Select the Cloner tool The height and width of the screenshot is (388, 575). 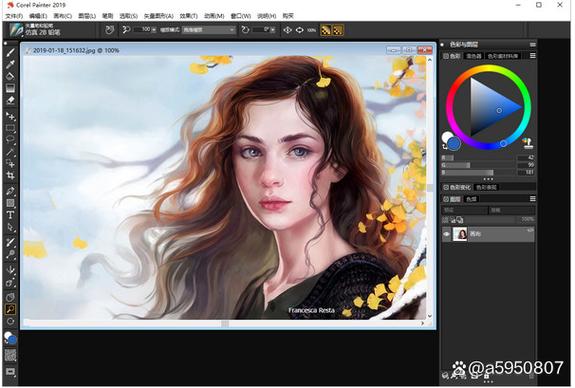tap(10, 242)
